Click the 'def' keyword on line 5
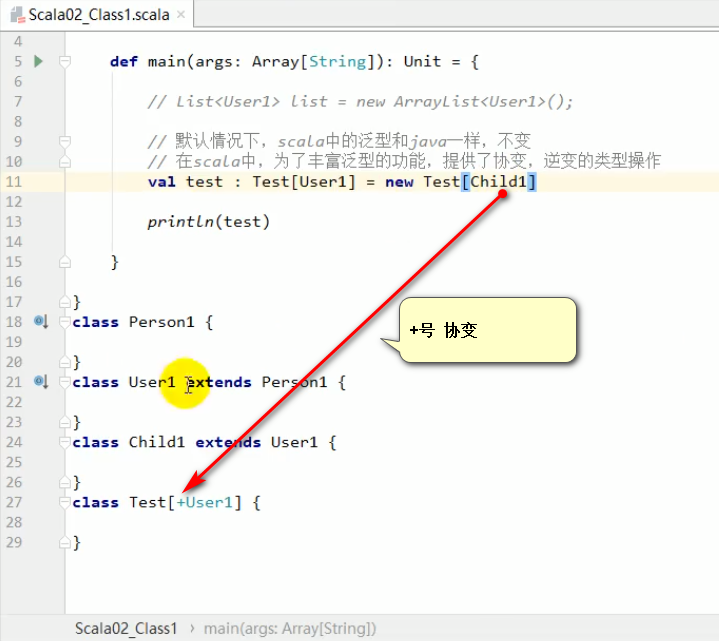The height and width of the screenshot is (641, 719). 124,61
